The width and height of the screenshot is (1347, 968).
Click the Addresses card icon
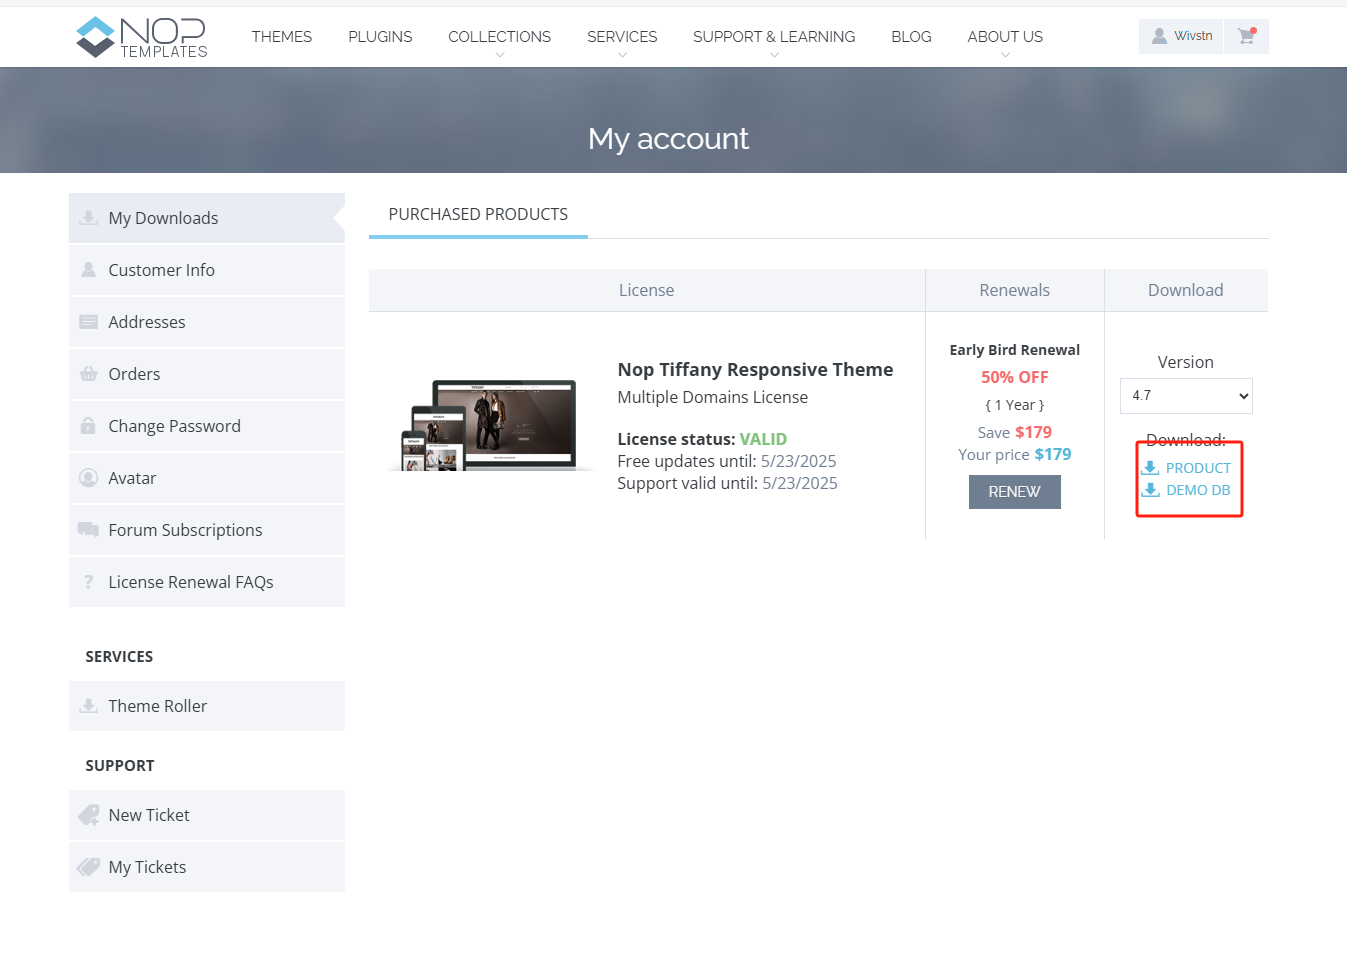point(89,322)
